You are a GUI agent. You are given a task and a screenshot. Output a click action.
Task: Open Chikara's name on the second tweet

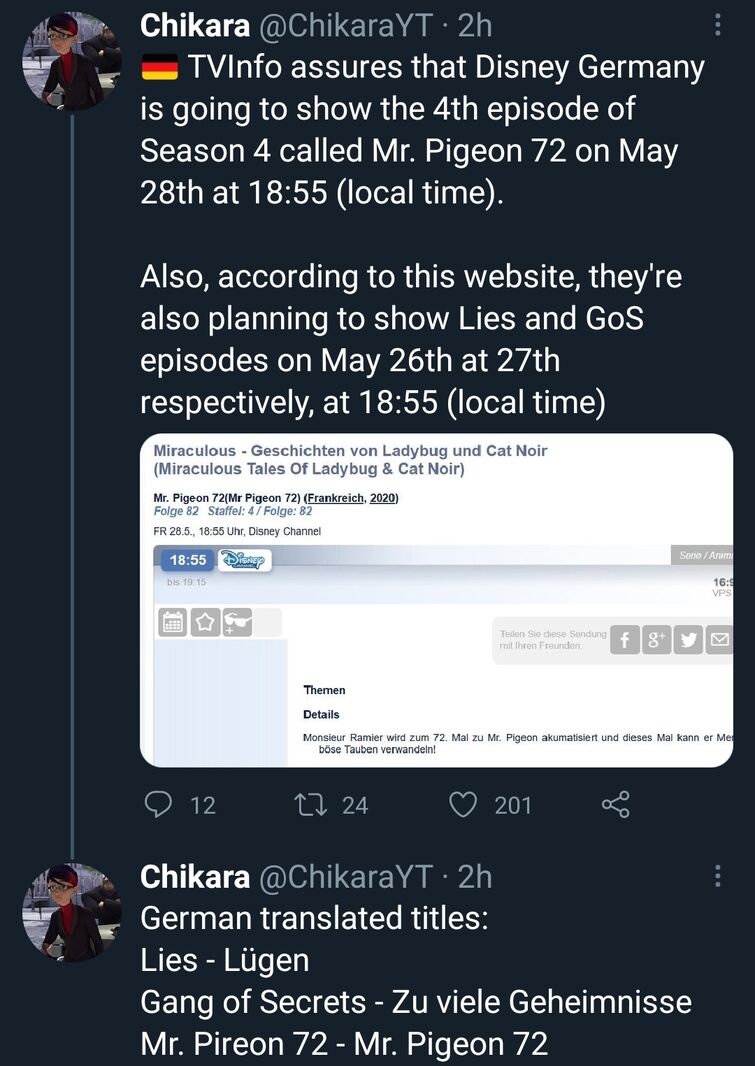[x=195, y=876]
